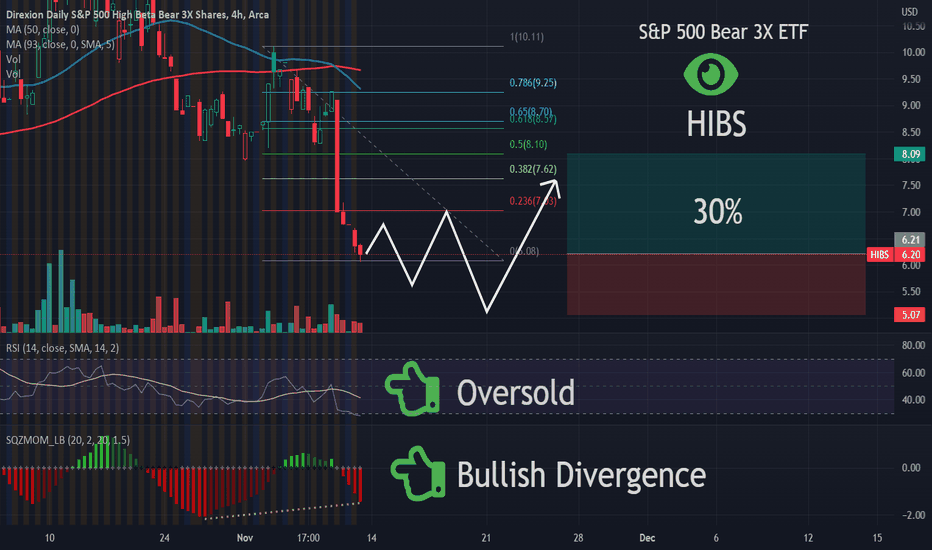Click the red '6.20' last price tag
The height and width of the screenshot is (550, 932).
(x=909, y=254)
